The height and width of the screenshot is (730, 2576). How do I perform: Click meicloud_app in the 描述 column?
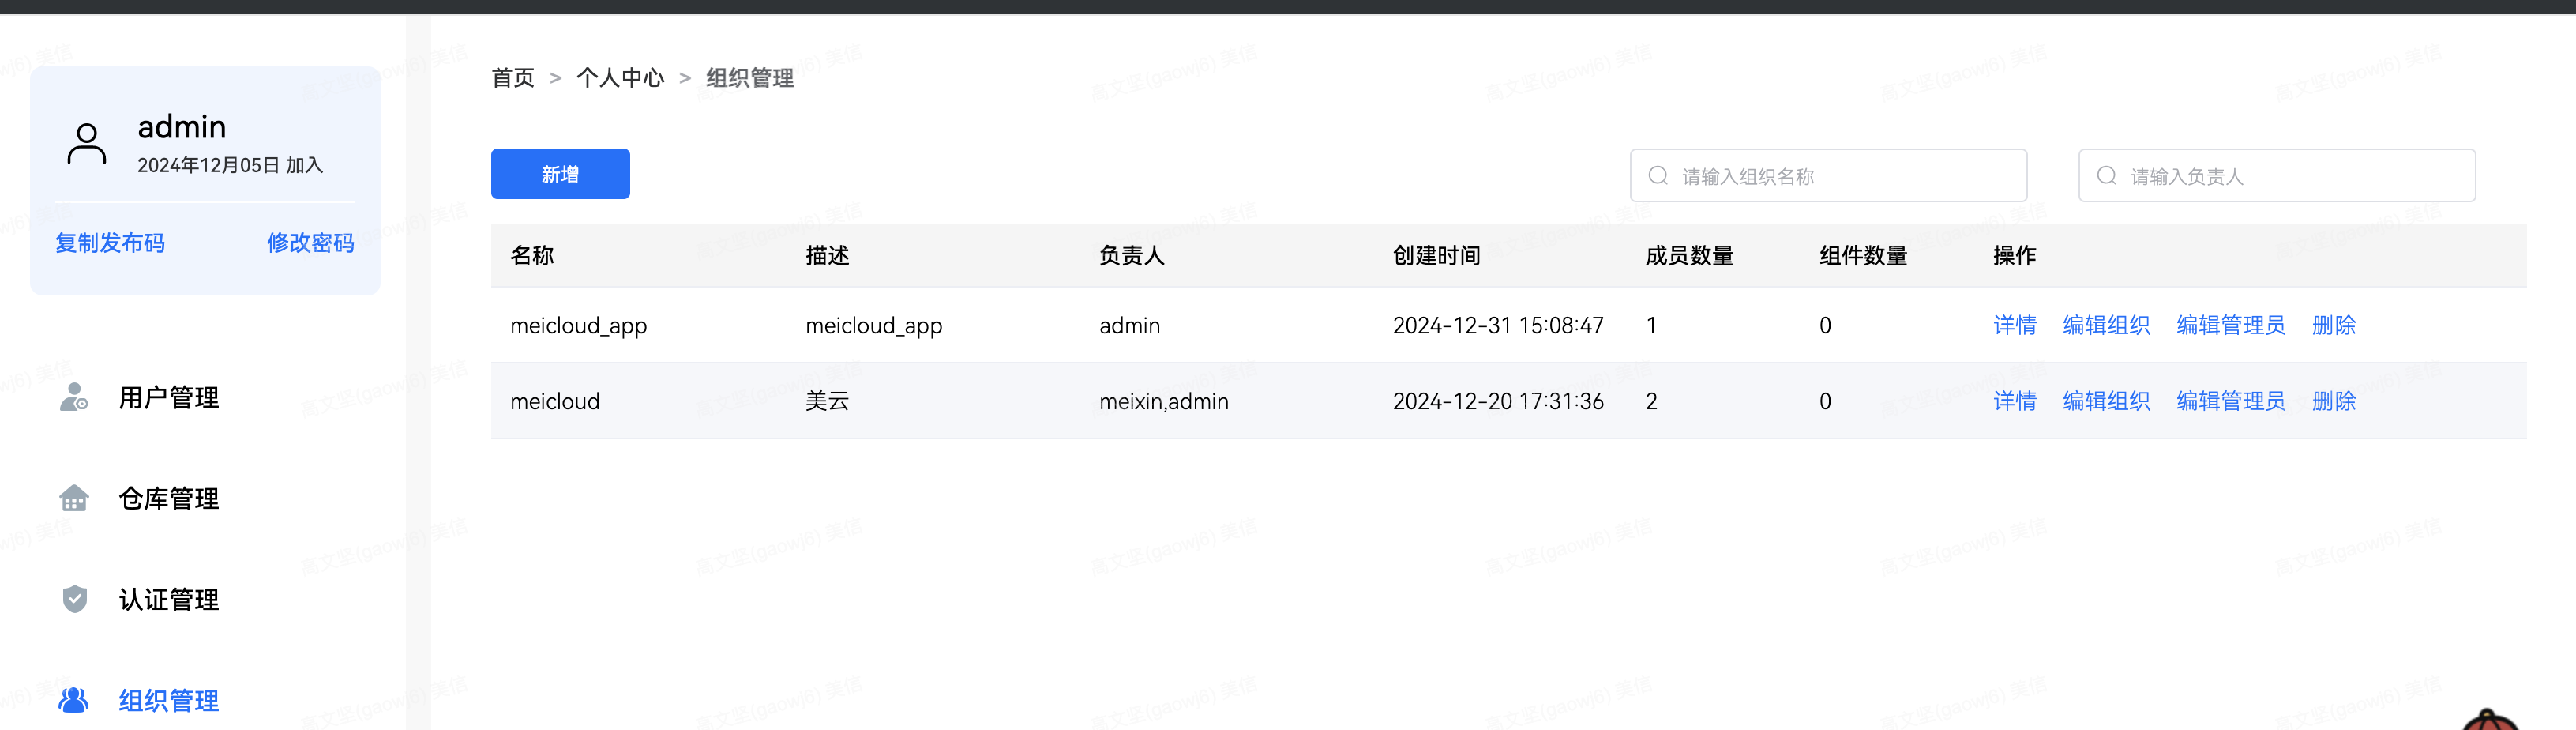click(874, 326)
